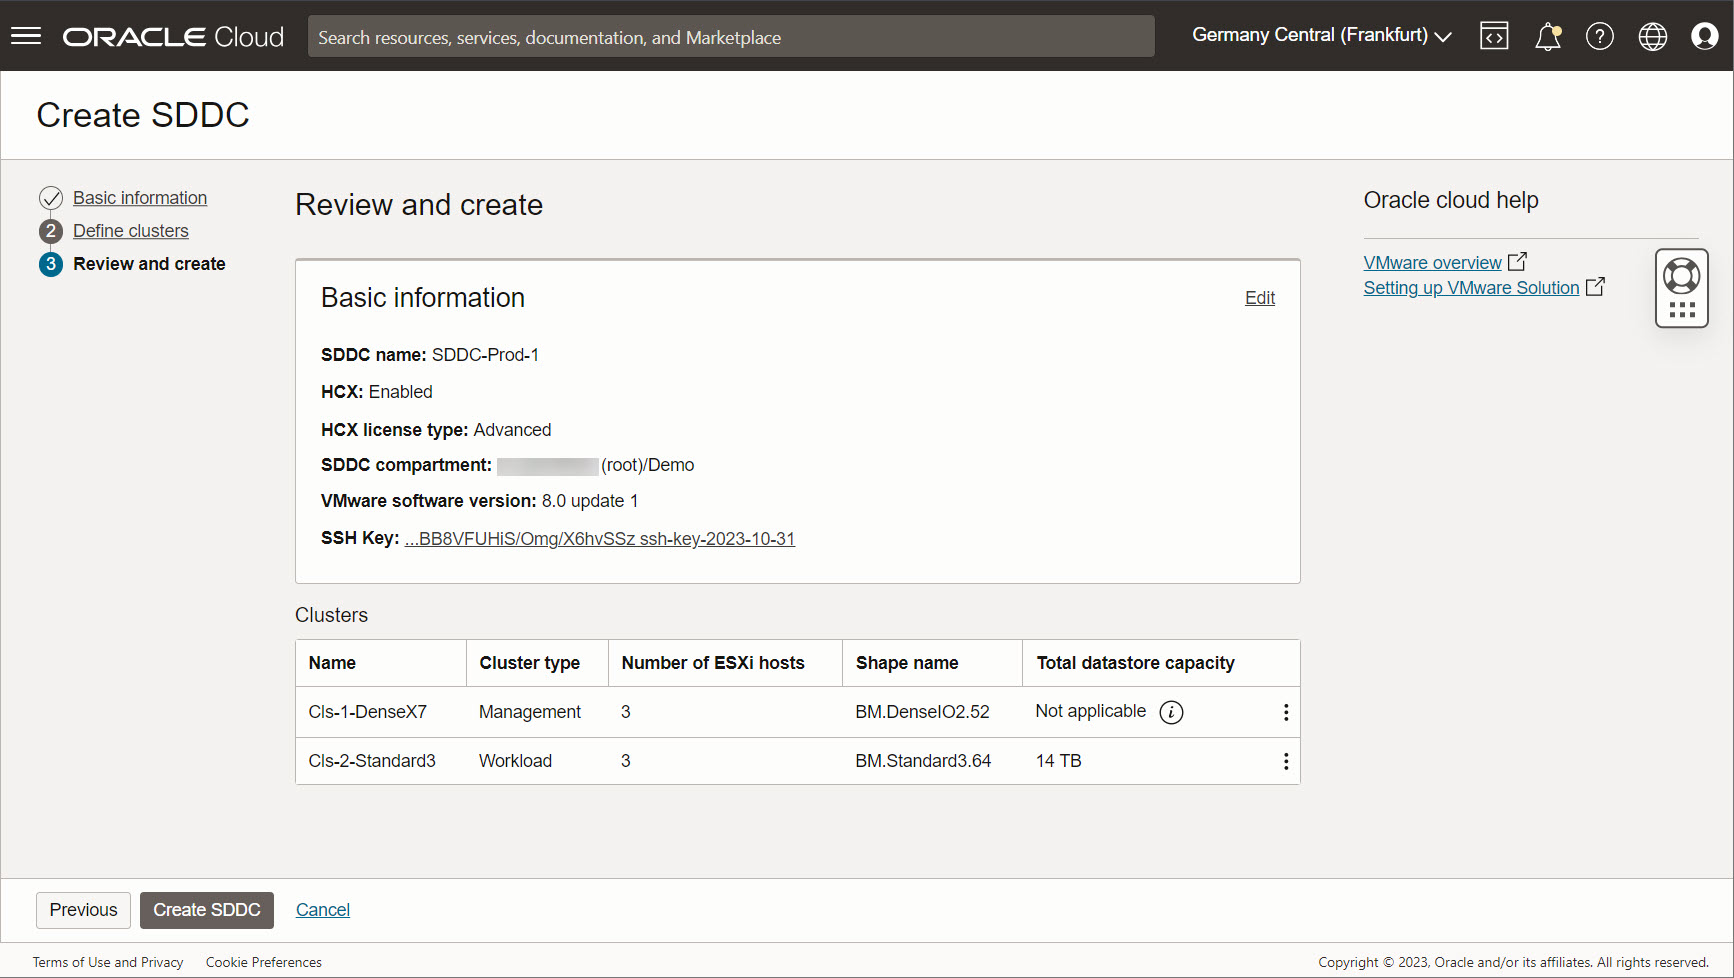Open the hamburger navigation menu
Screen dimensions: 1734x978
point(26,36)
